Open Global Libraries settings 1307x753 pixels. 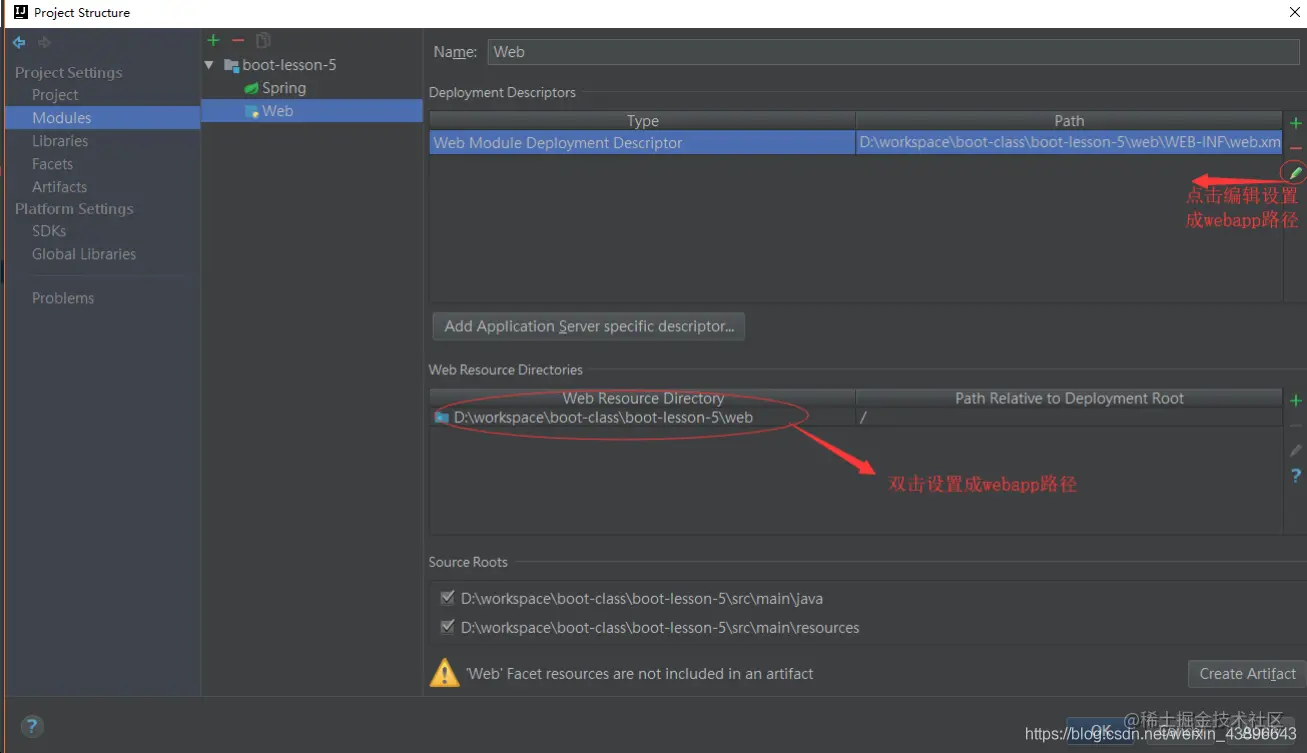coord(84,254)
